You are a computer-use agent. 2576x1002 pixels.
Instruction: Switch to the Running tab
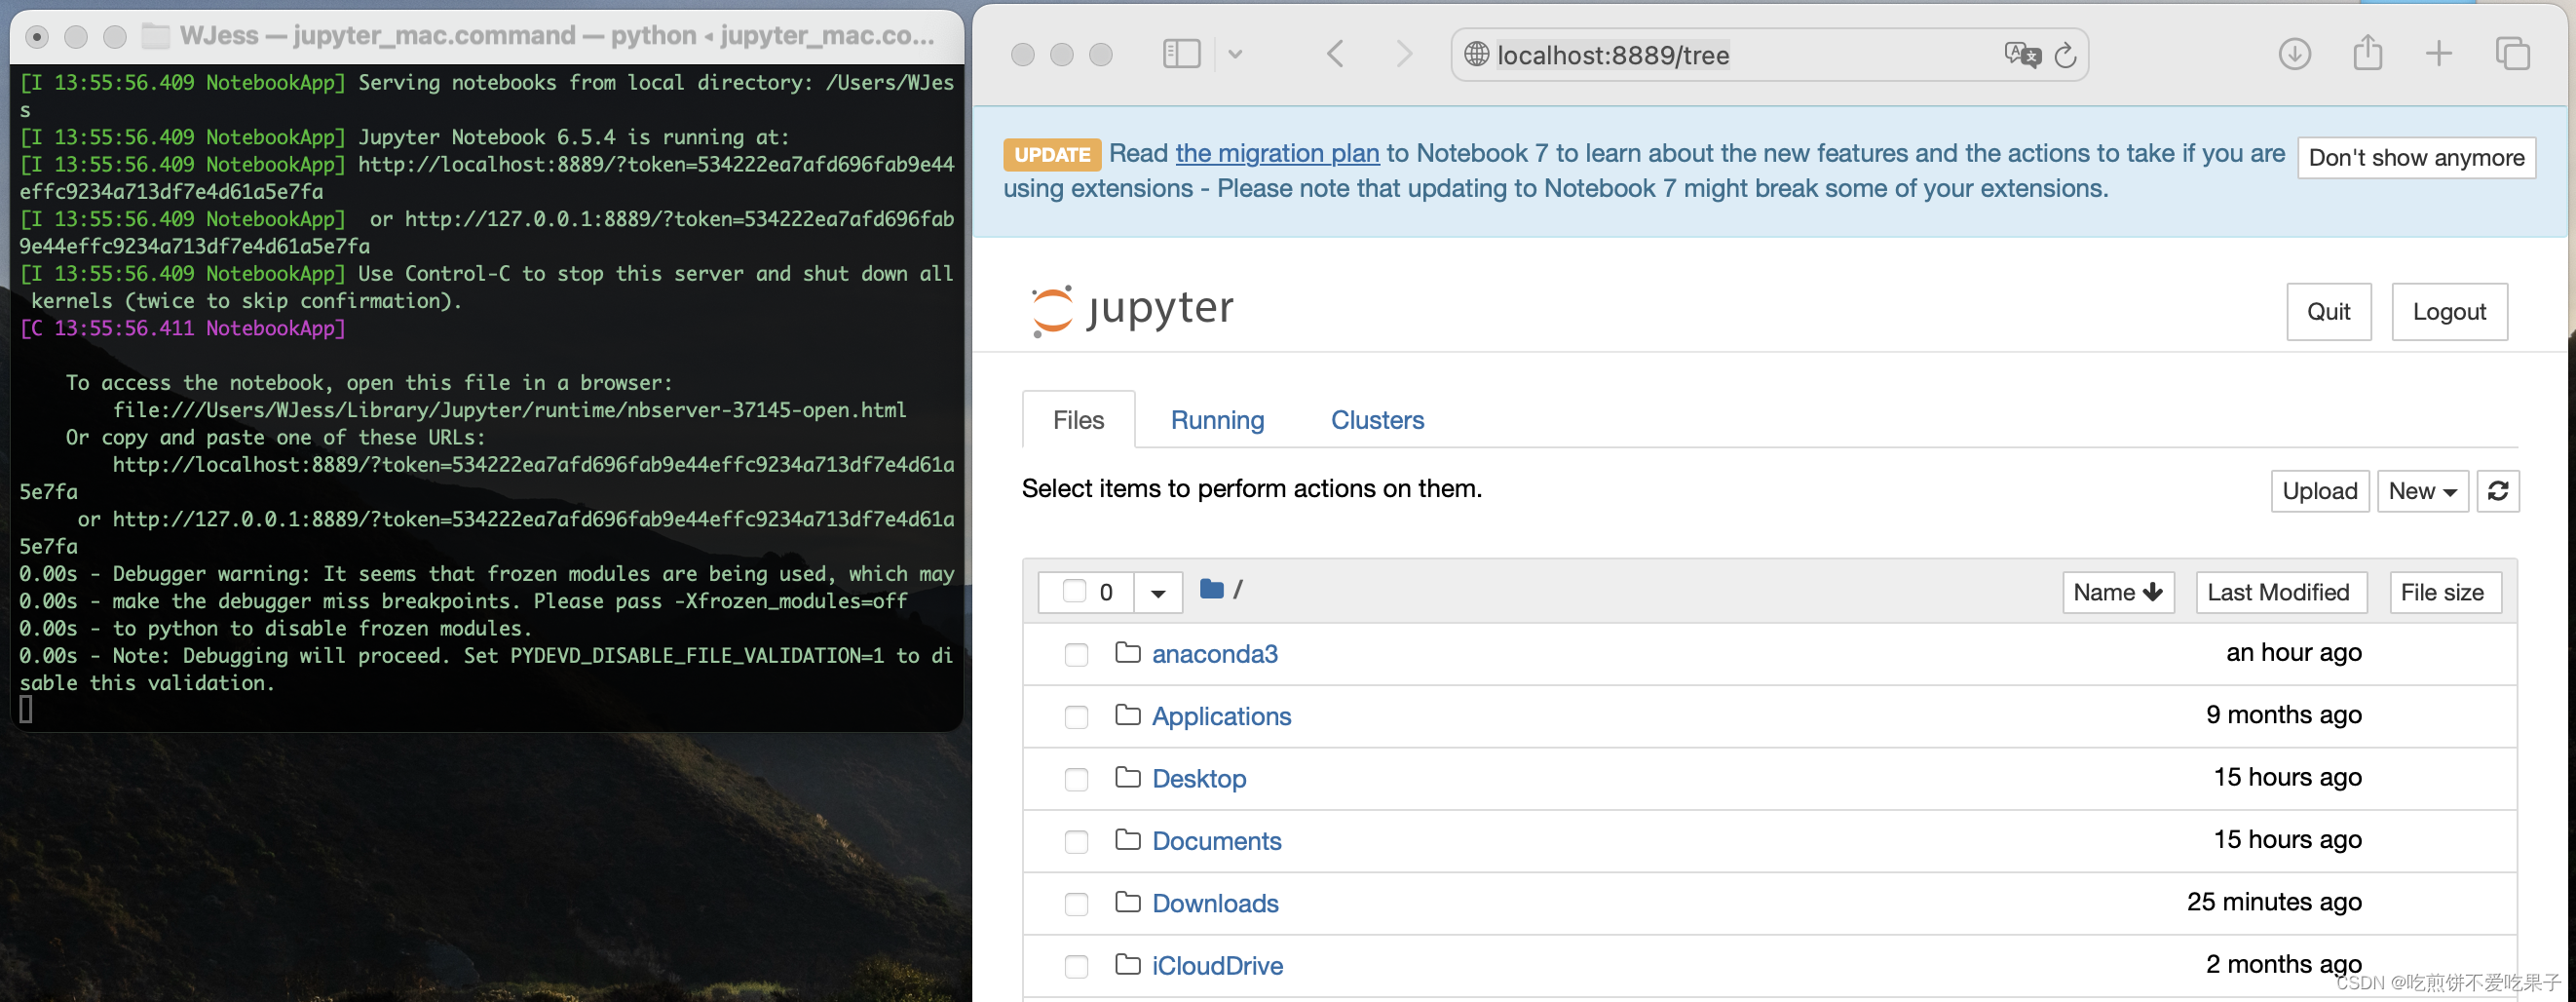1218,420
